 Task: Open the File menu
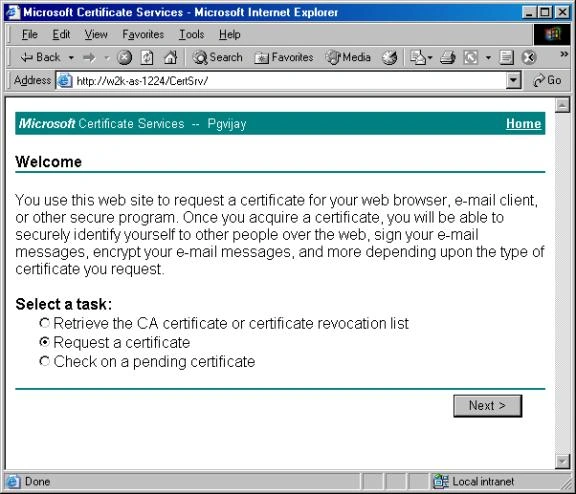(x=29, y=34)
